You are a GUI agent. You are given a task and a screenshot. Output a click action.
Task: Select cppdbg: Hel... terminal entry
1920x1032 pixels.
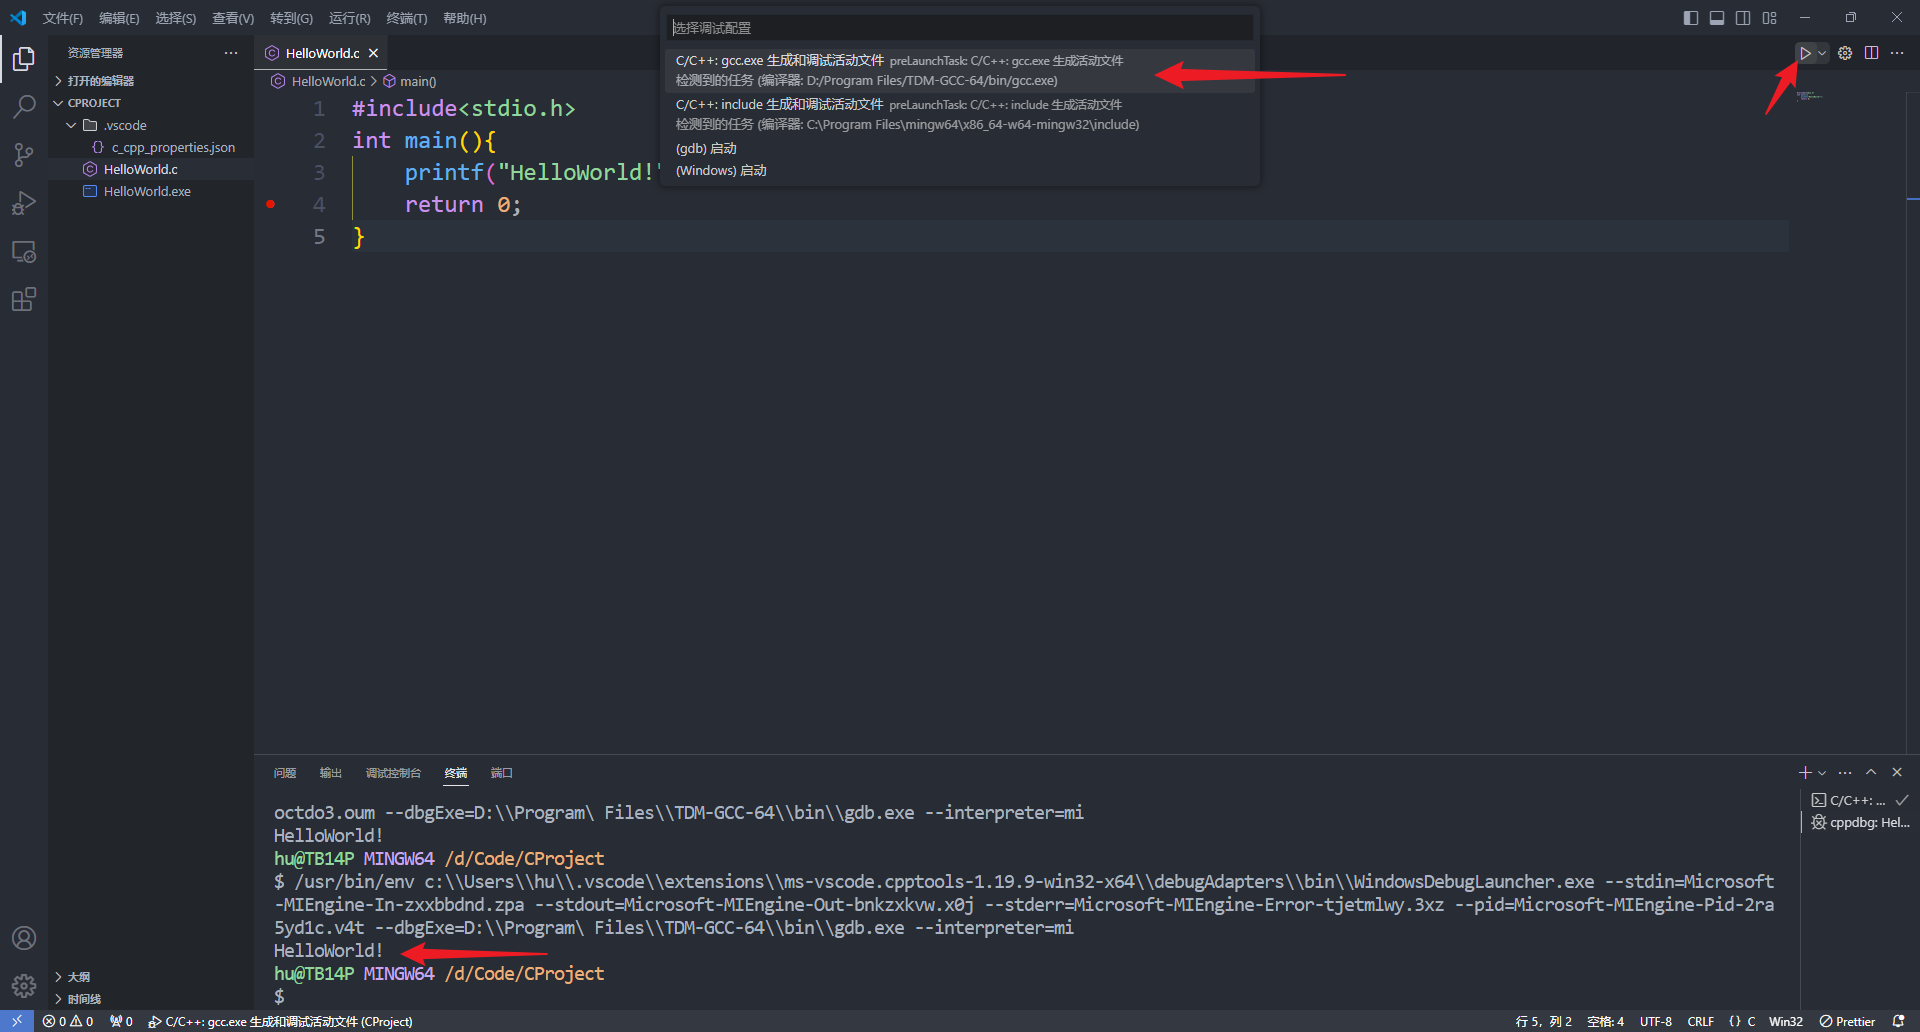1858,822
